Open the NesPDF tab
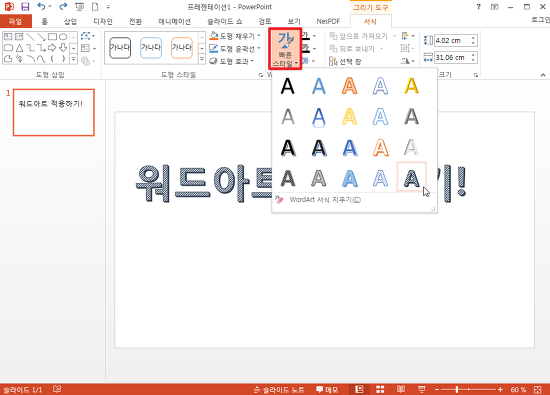Viewport: 550px width, 395px height. [328, 21]
